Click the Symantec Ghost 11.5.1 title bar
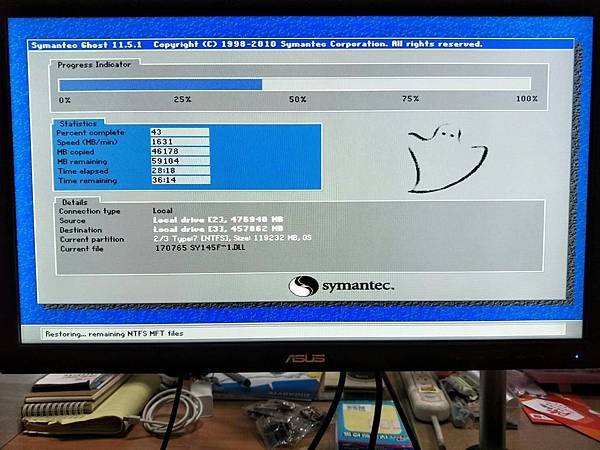Viewport: 600px width, 450px height. pyautogui.click(x=300, y=44)
